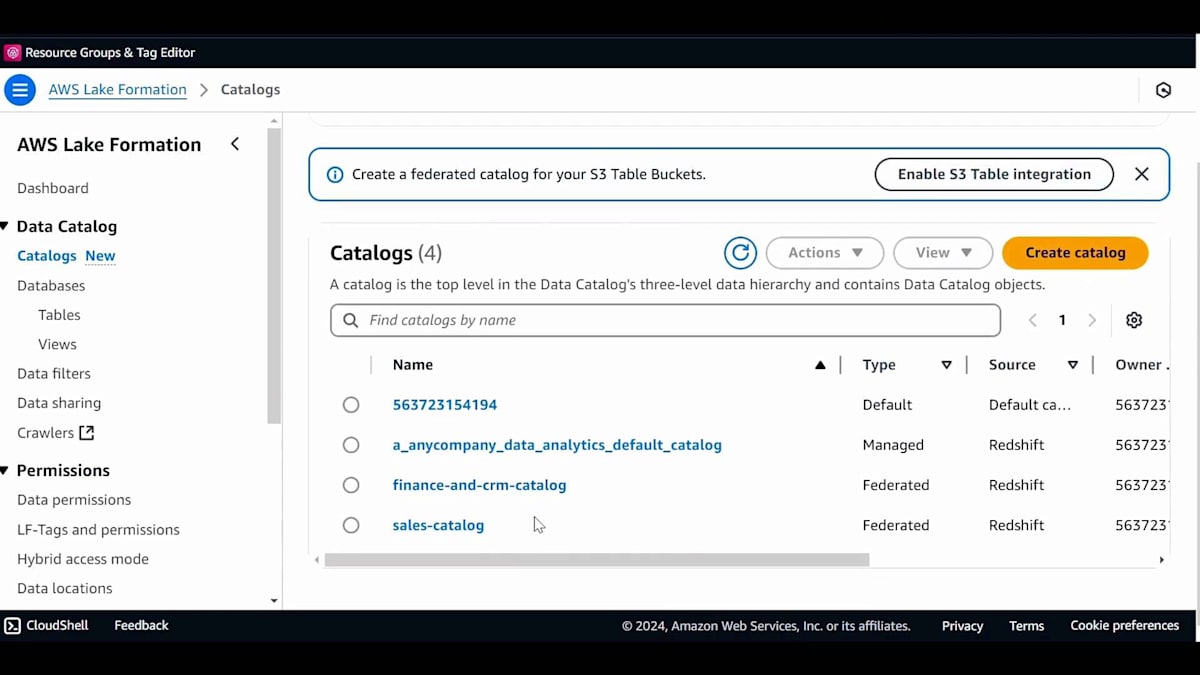Viewport: 1200px width, 675px height.
Task: Collapse the AWS Lake Formation sidebar
Action: 235,144
